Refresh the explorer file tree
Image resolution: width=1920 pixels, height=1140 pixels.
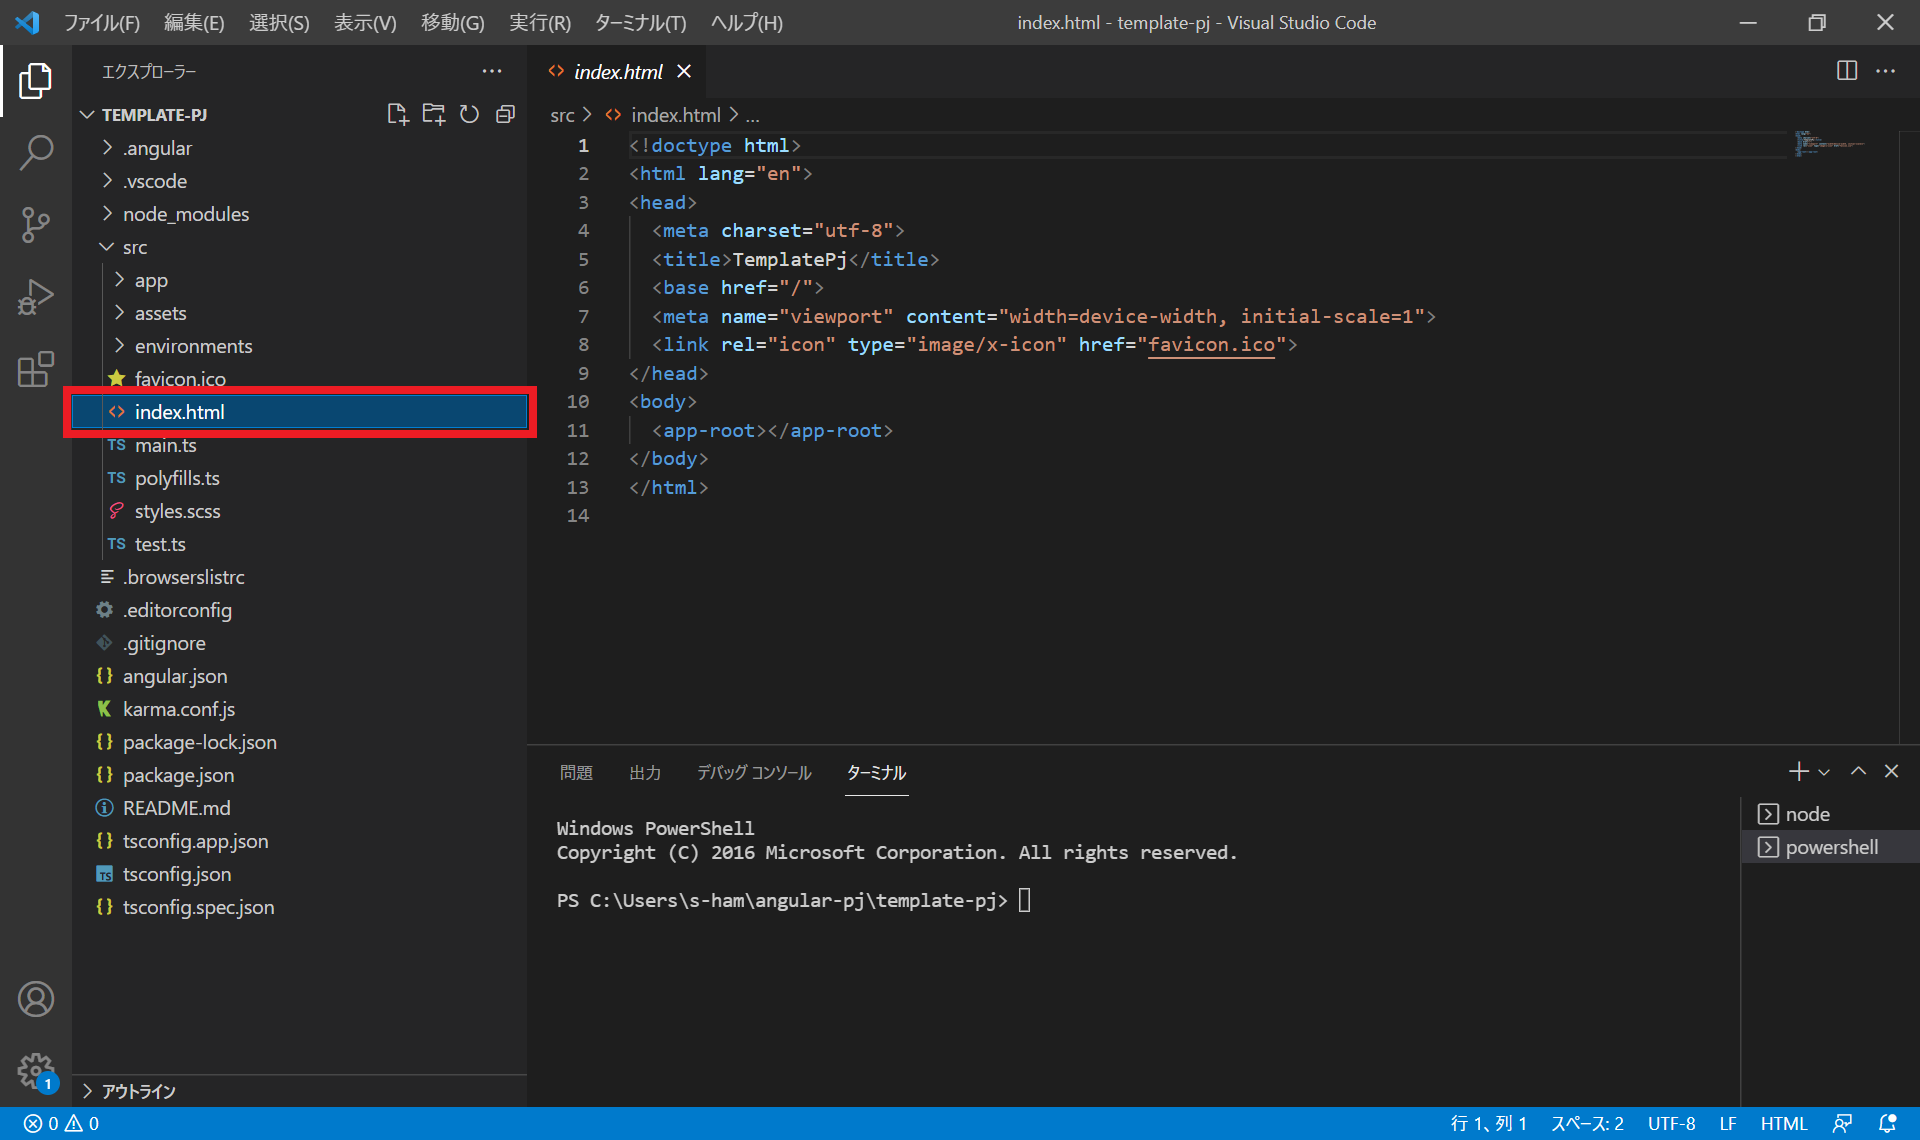pos(469,114)
